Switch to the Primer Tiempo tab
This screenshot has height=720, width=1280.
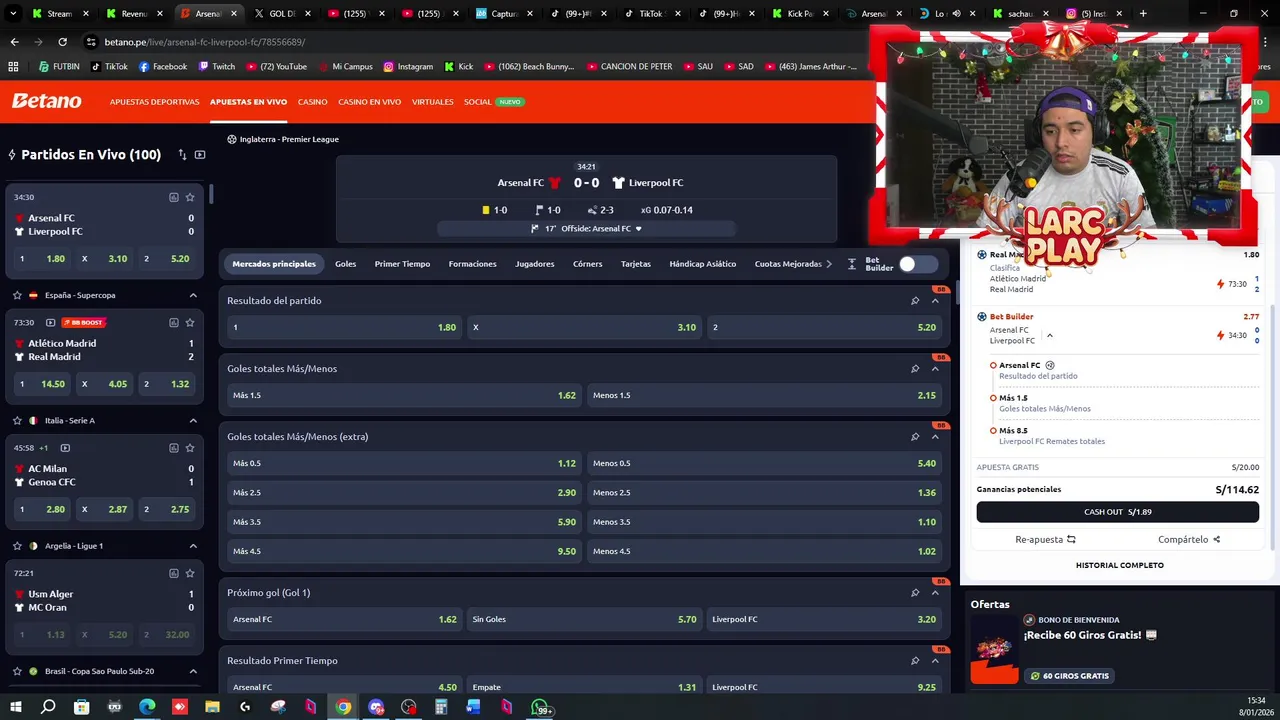click(402, 264)
